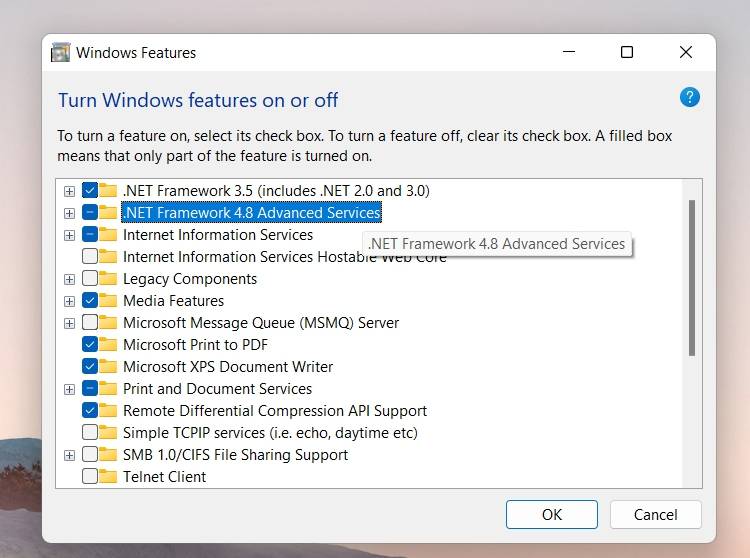Click the Legacy Components folder icon

(108, 279)
